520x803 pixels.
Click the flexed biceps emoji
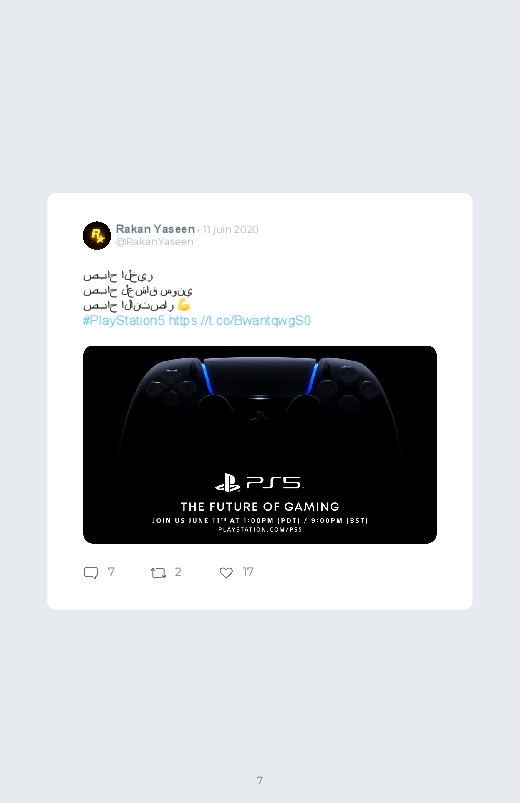pos(183,305)
